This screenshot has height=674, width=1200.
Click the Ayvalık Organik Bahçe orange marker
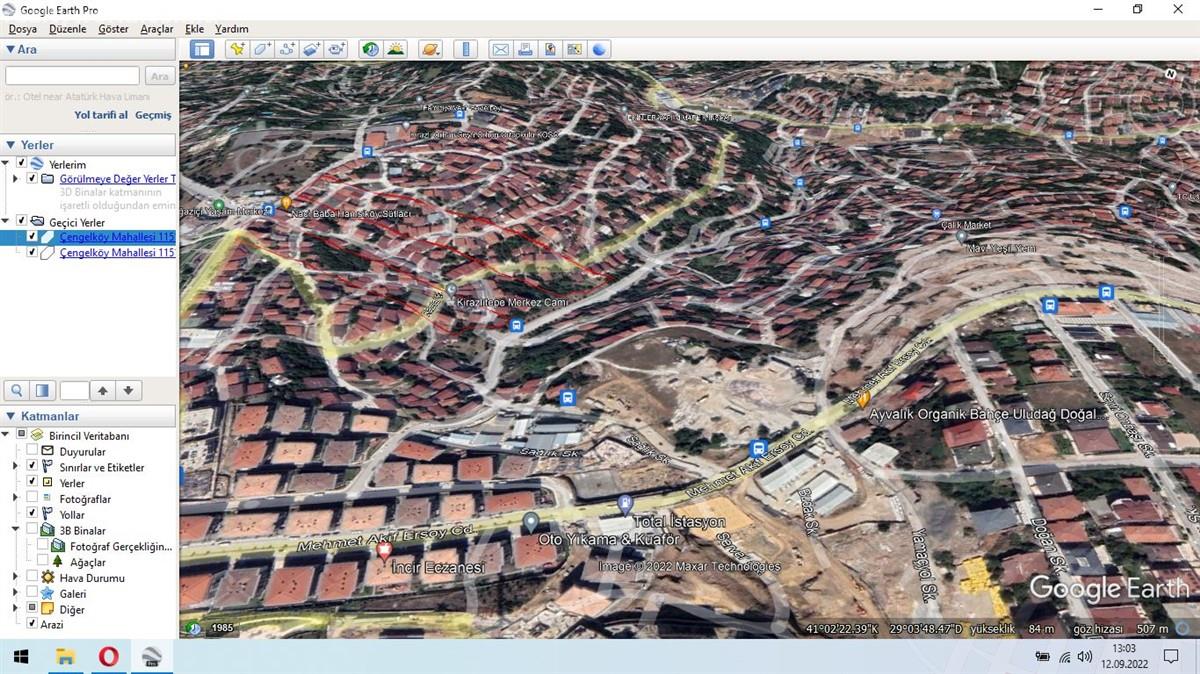tap(863, 398)
